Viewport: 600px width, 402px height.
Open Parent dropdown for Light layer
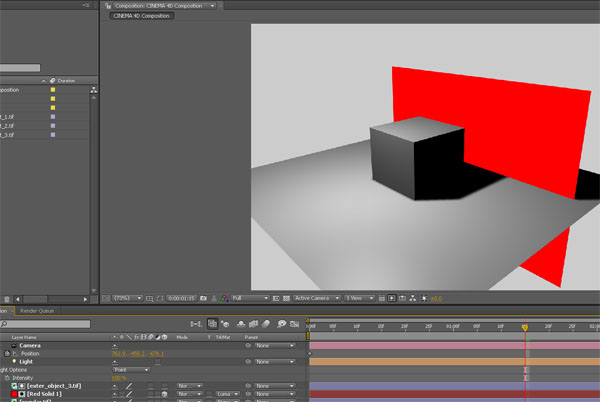click(x=274, y=361)
